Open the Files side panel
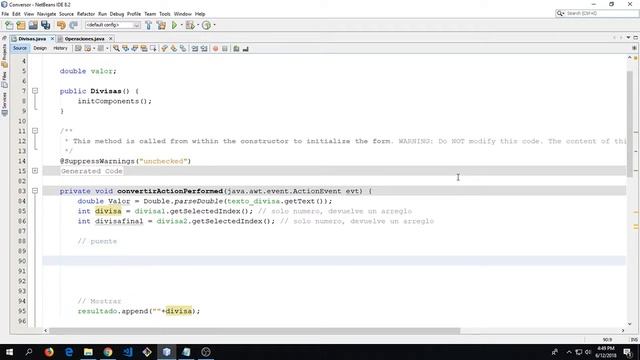This screenshot has width=640, height=360. point(4,80)
